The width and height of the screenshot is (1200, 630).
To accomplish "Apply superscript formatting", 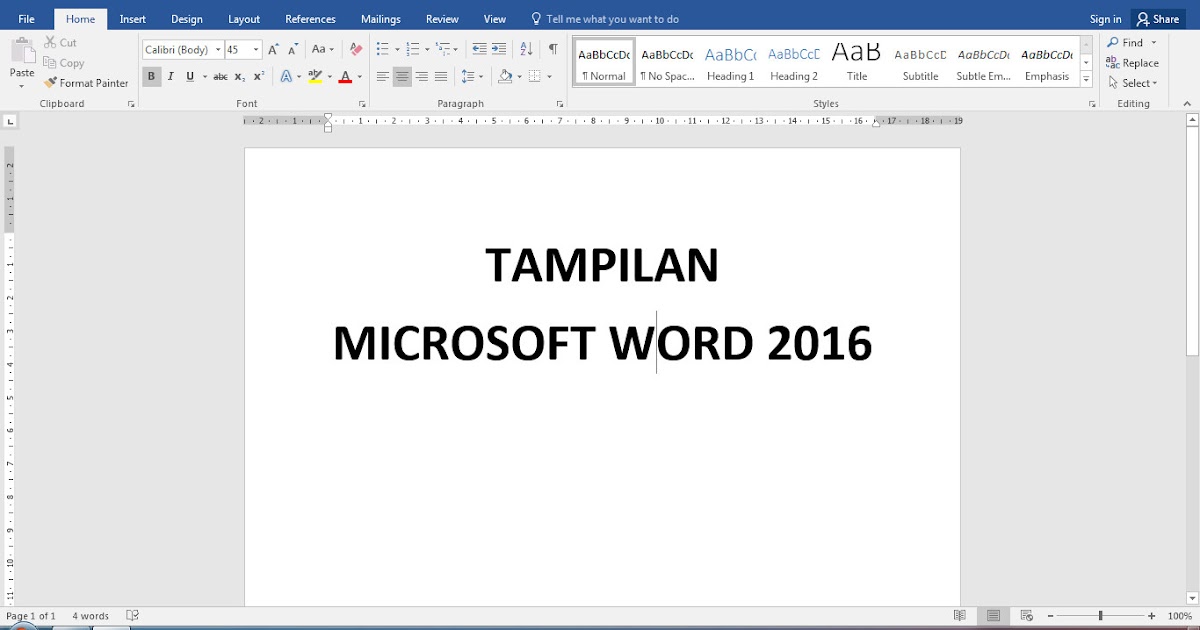I will pyautogui.click(x=258, y=77).
